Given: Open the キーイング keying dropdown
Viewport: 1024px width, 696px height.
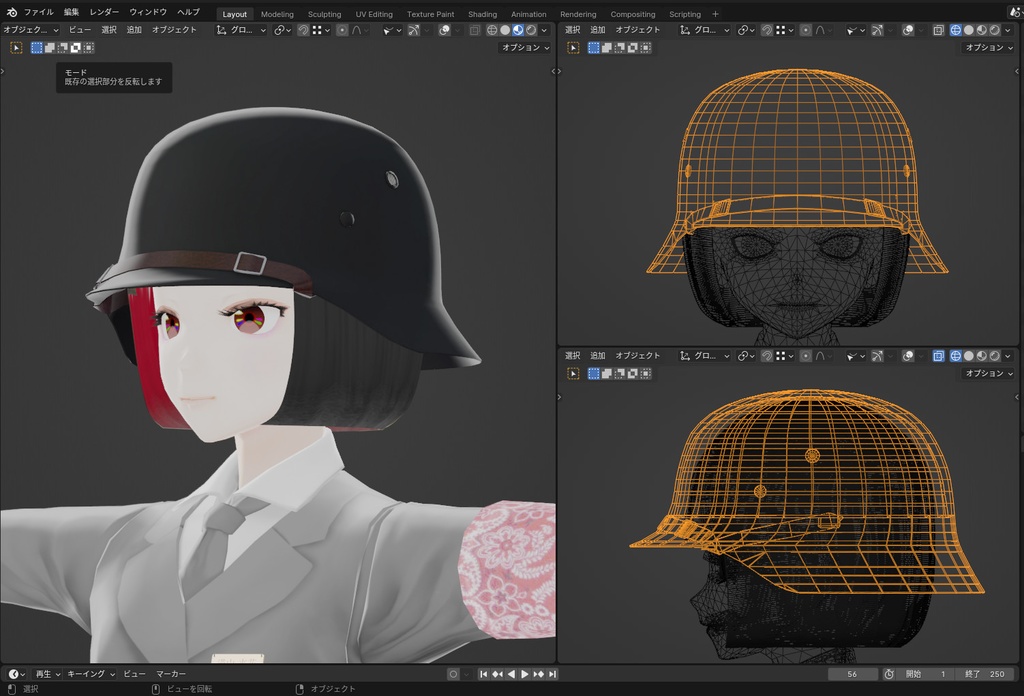Looking at the screenshot, I should click(91, 674).
